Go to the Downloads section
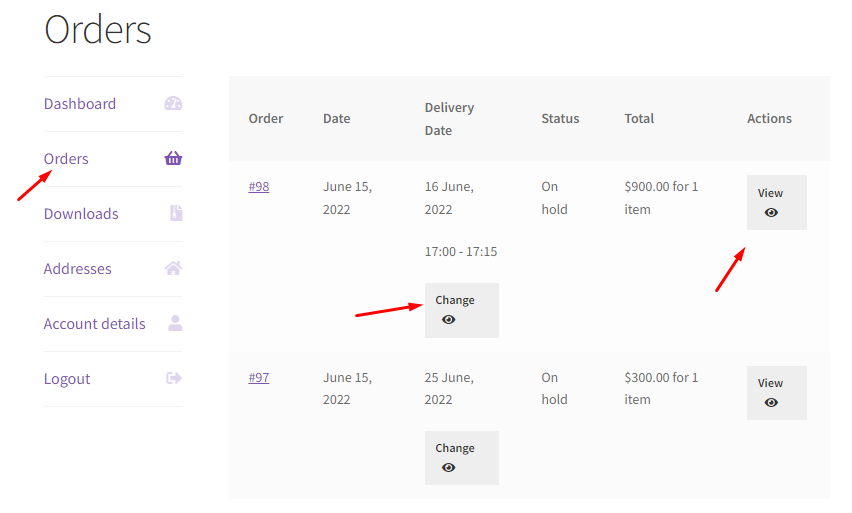The image size is (852, 513). [x=81, y=214]
